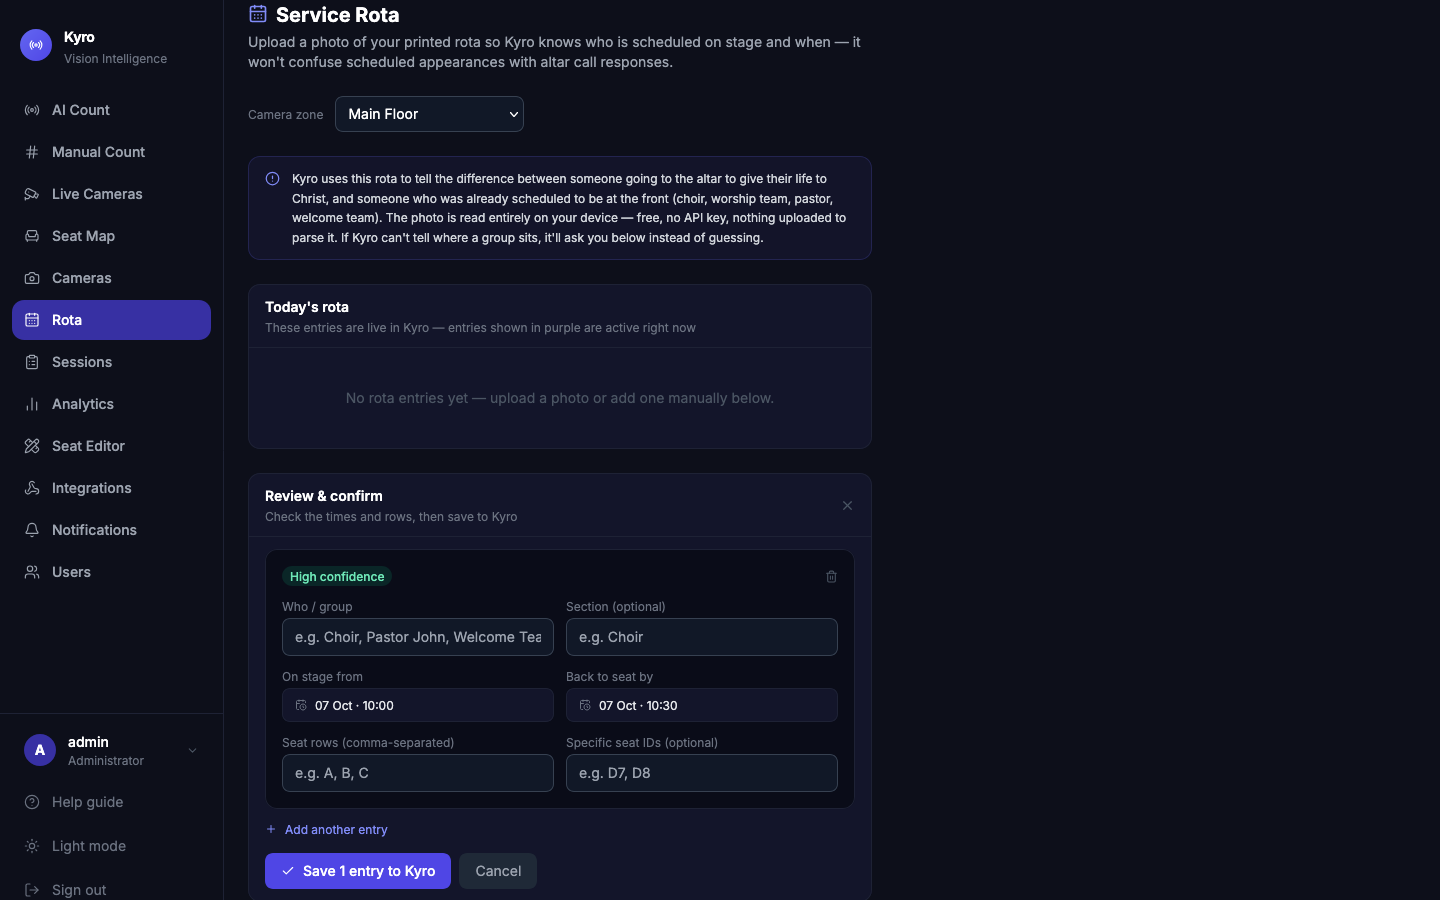The height and width of the screenshot is (900, 1440).
Task: Click the admin avatar
Action: (40, 750)
